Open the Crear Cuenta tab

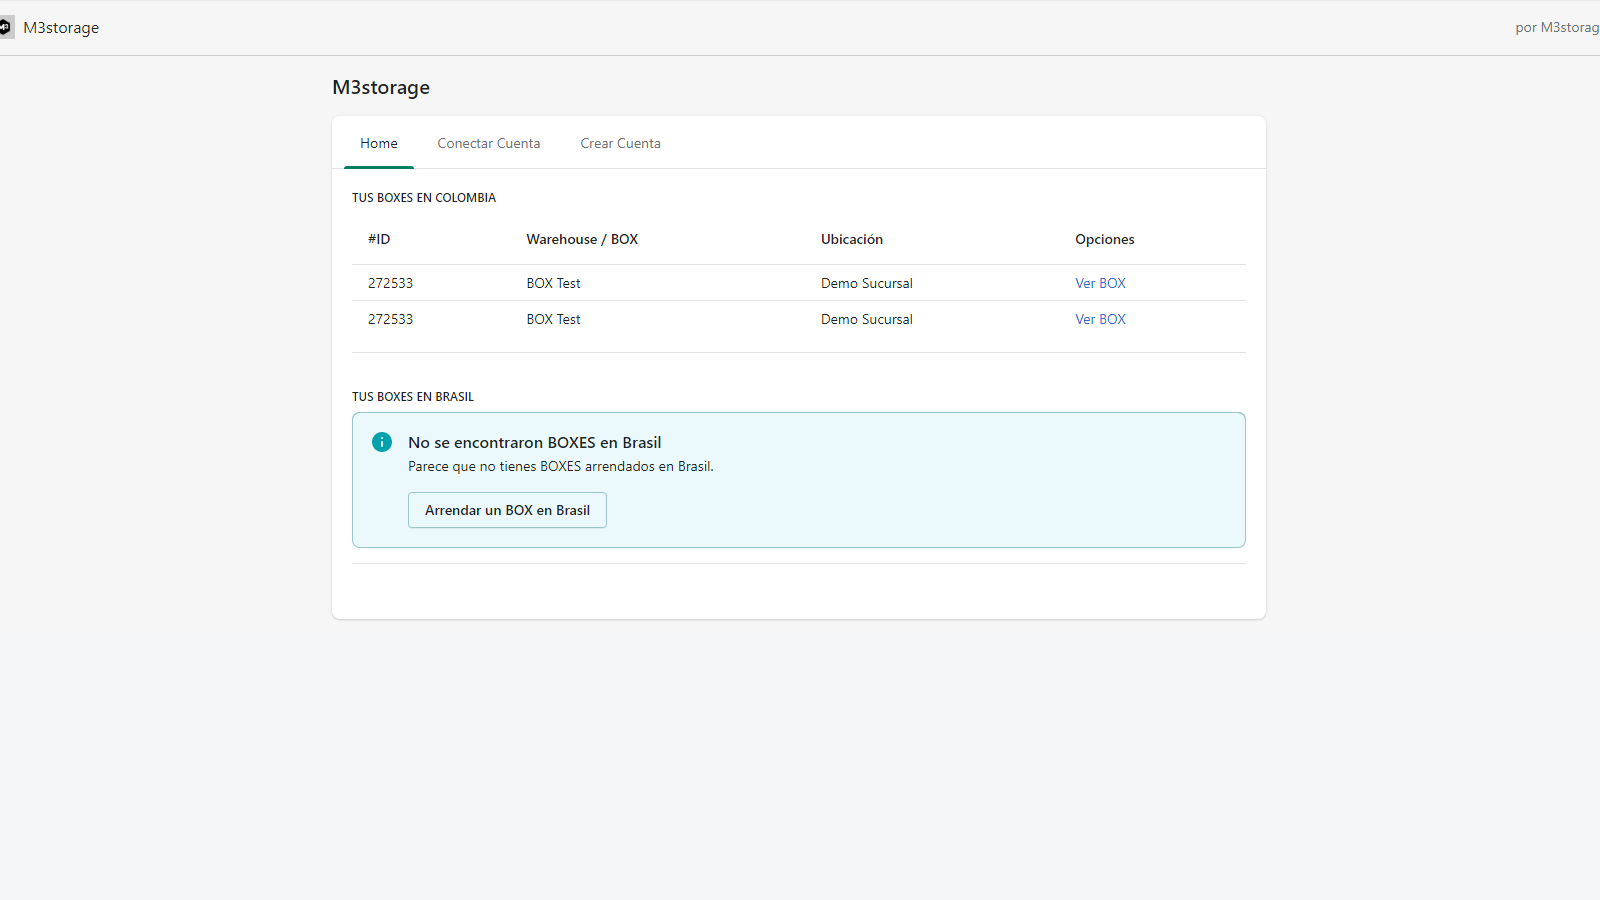point(621,143)
